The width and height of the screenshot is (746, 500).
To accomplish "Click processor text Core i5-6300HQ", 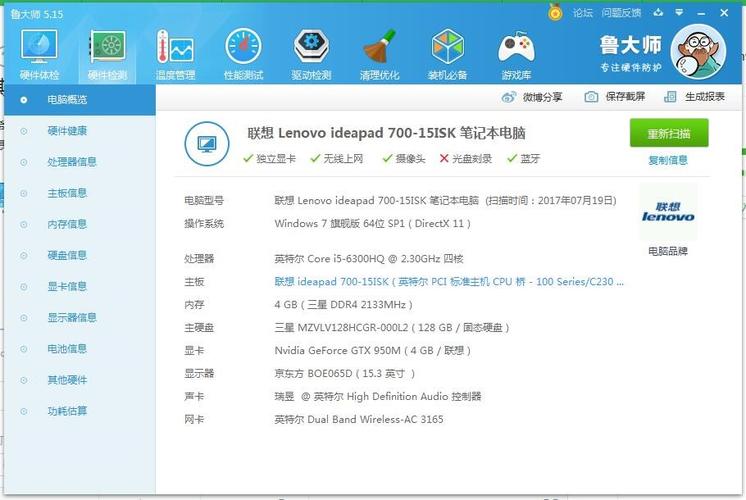I will coord(369,259).
